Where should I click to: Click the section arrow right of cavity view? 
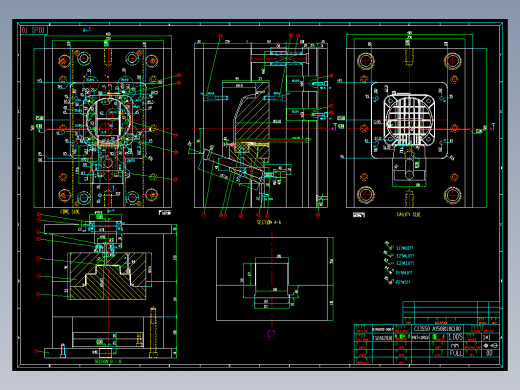coord(493,127)
